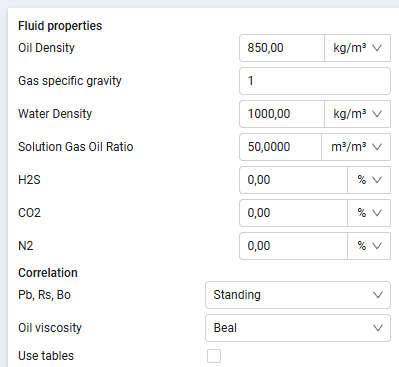Edit the N2 percentage field

(293, 246)
